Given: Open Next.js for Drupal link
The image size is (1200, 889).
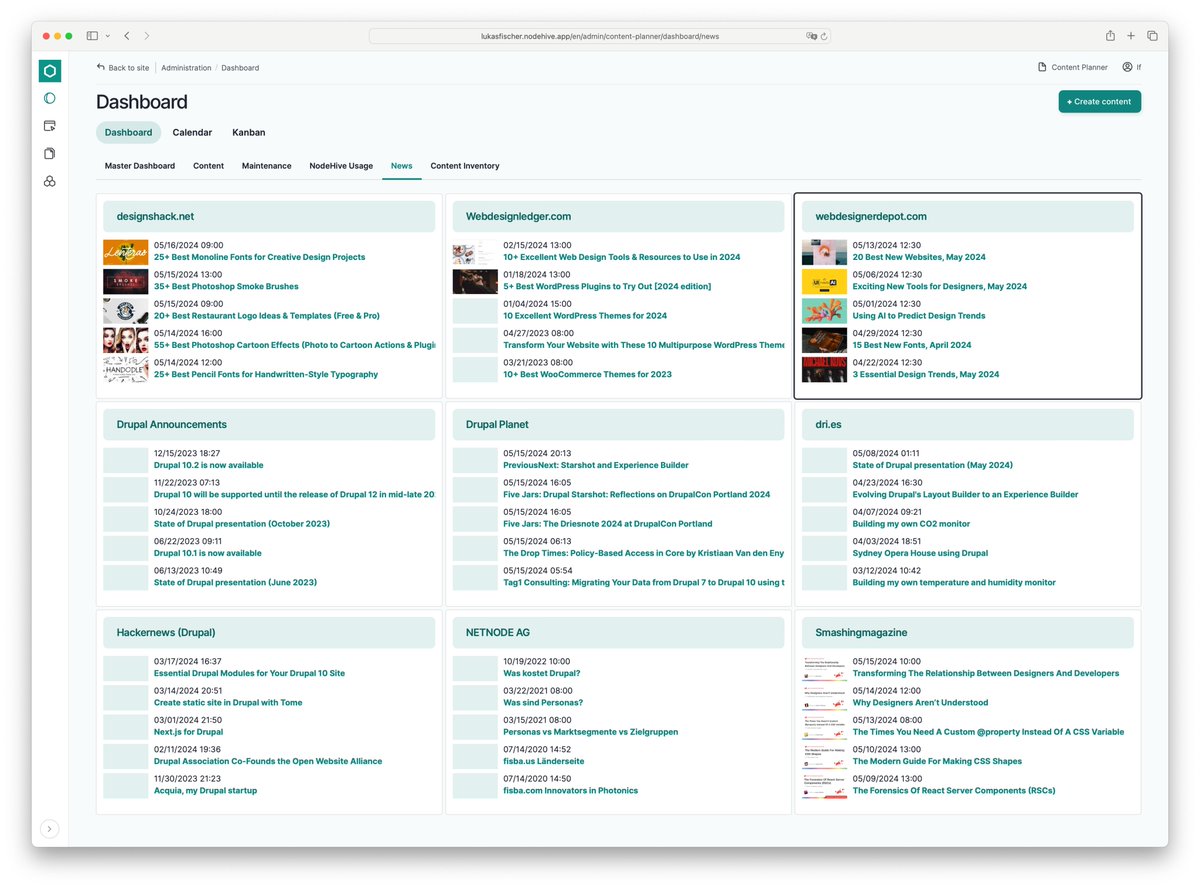Looking at the screenshot, I should (189, 732).
